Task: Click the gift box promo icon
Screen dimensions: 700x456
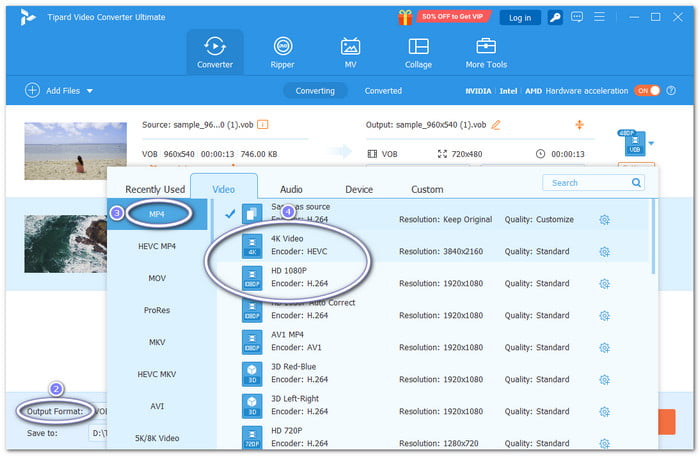Action: tap(405, 17)
